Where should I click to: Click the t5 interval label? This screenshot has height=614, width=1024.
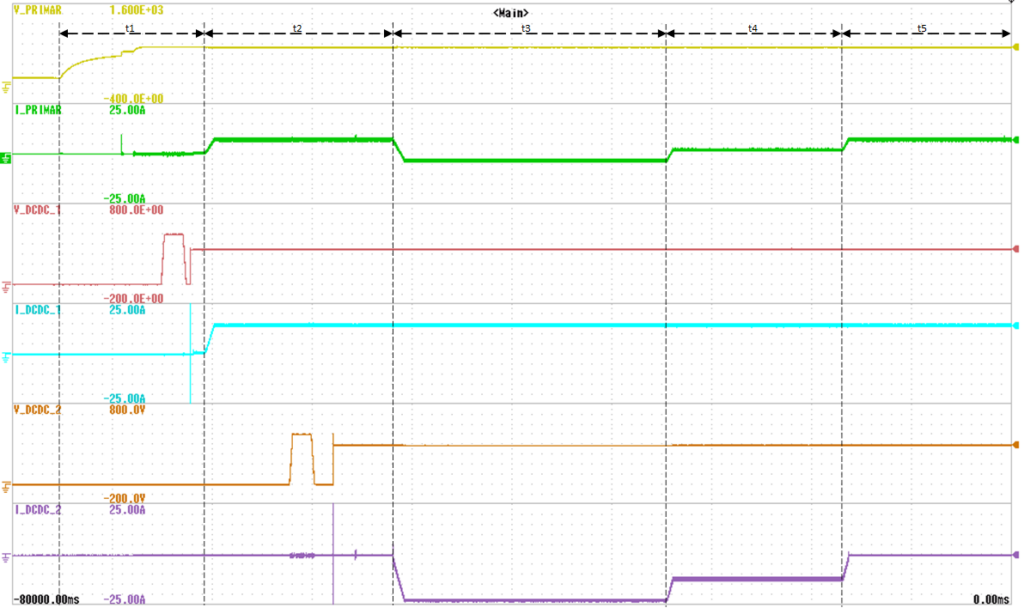coord(921,29)
